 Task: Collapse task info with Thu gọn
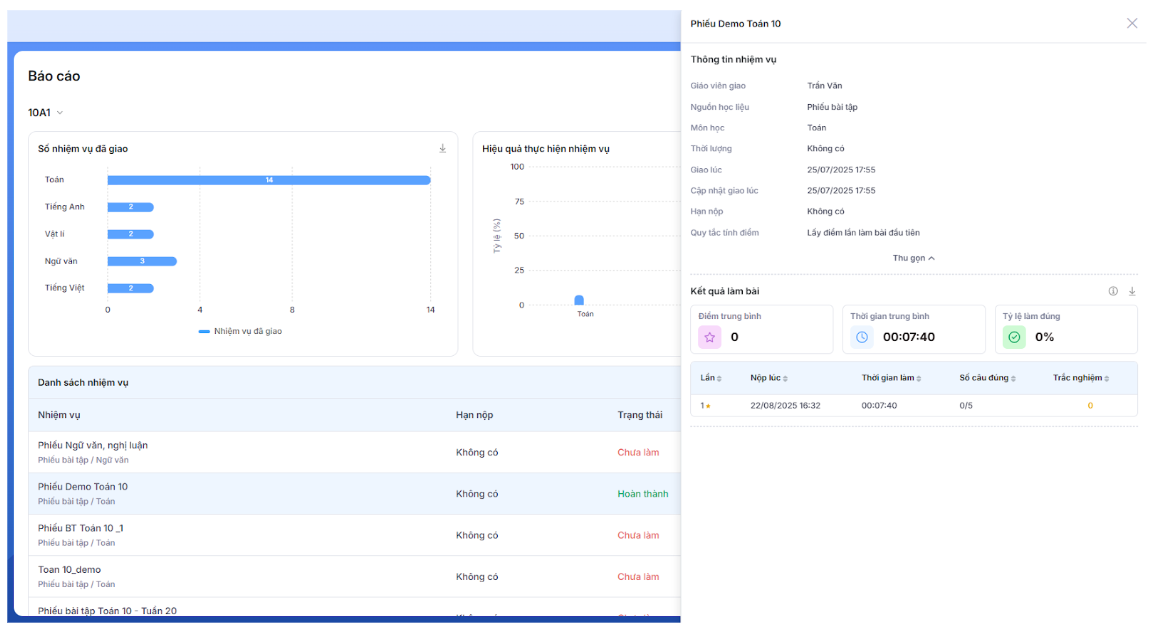point(913,258)
